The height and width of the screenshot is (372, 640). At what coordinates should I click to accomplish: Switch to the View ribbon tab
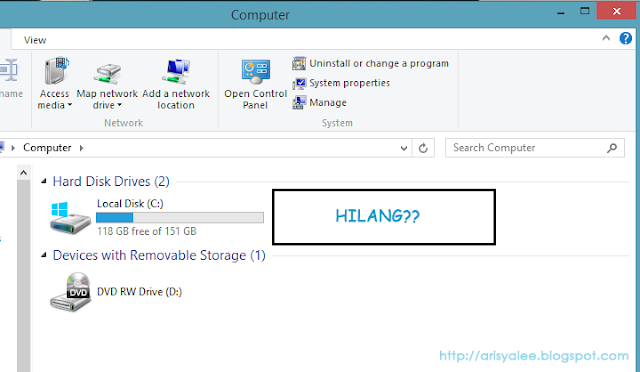click(x=35, y=40)
